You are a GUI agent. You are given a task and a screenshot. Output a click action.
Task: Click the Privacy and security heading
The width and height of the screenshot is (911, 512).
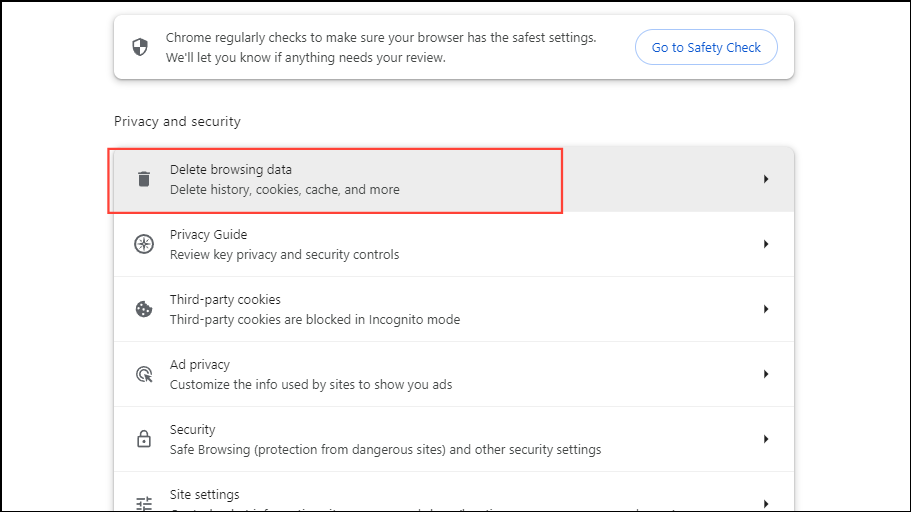coord(177,121)
